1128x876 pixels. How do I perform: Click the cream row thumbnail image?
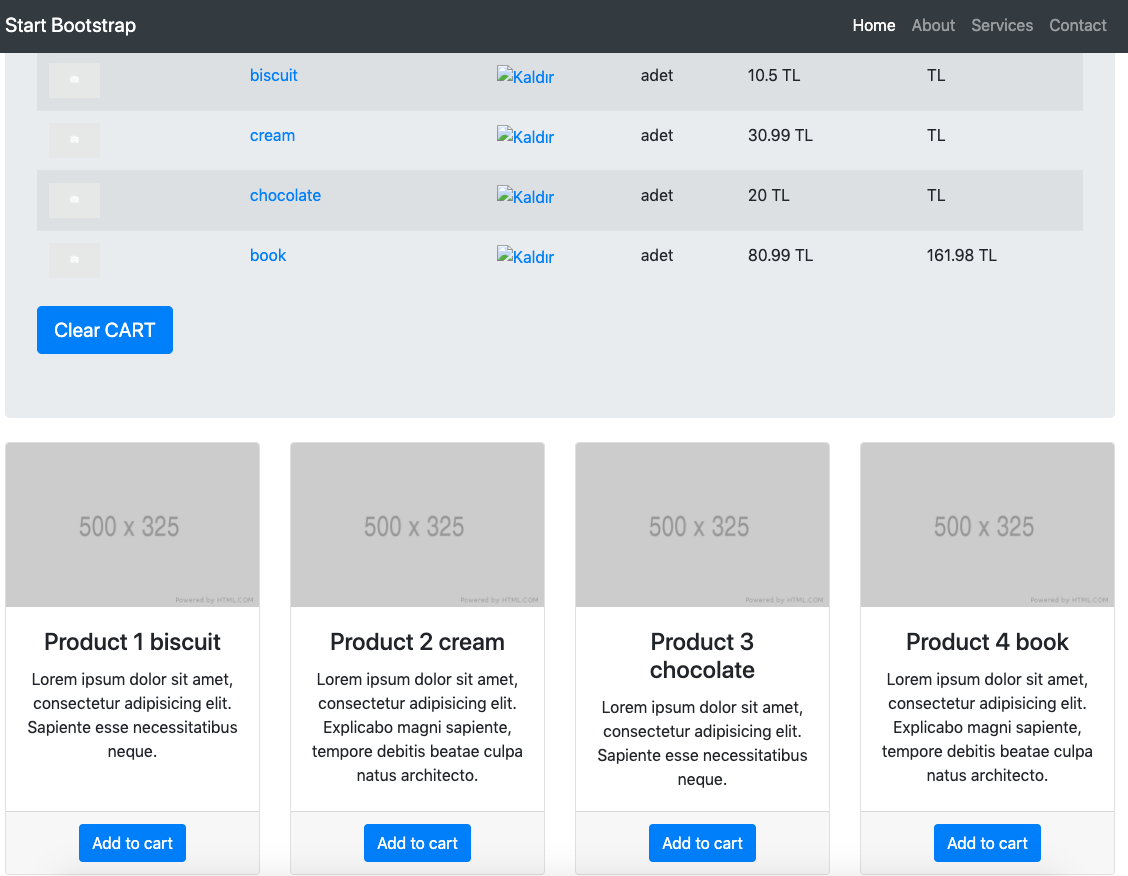point(74,140)
